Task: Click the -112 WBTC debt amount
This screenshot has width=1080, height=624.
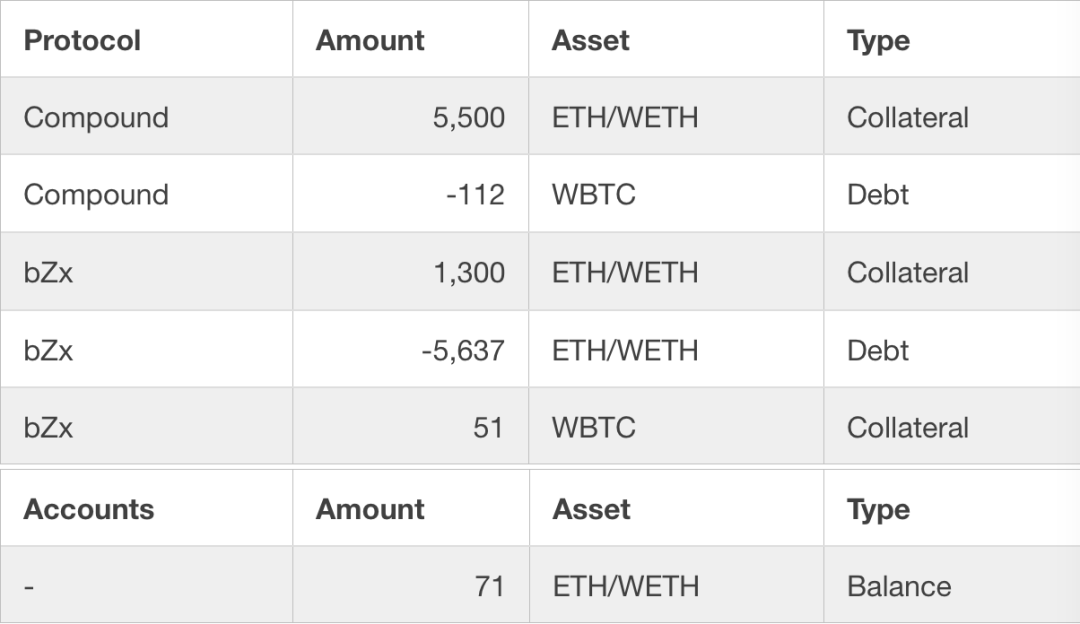Action: [x=475, y=194]
